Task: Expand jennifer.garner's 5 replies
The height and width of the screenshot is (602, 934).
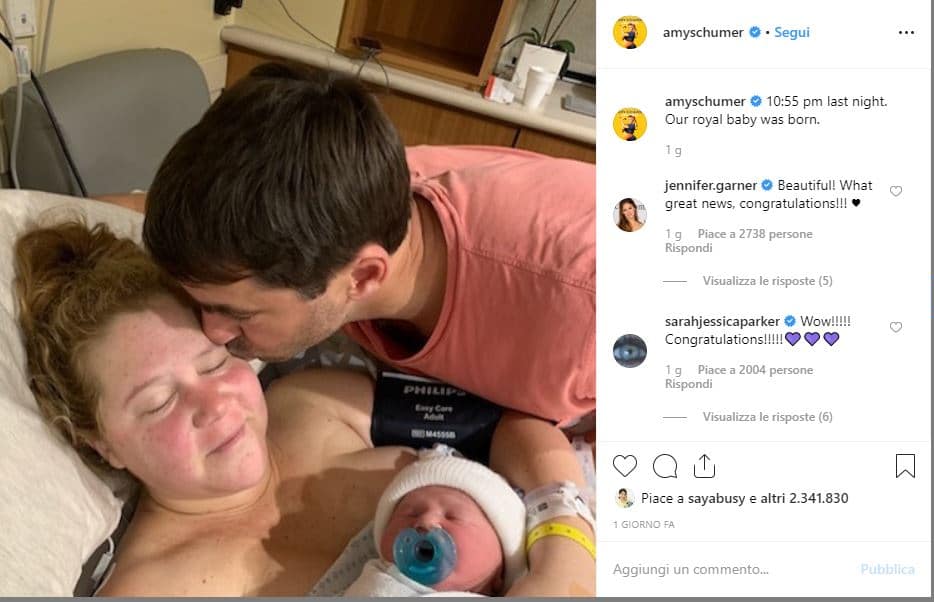Action: (x=767, y=281)
